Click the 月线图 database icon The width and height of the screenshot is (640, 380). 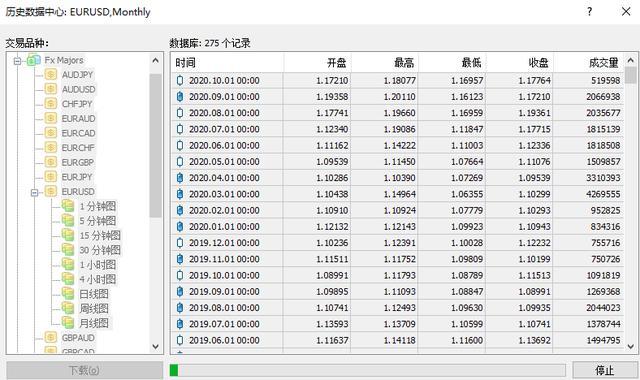tap(68, 323)
